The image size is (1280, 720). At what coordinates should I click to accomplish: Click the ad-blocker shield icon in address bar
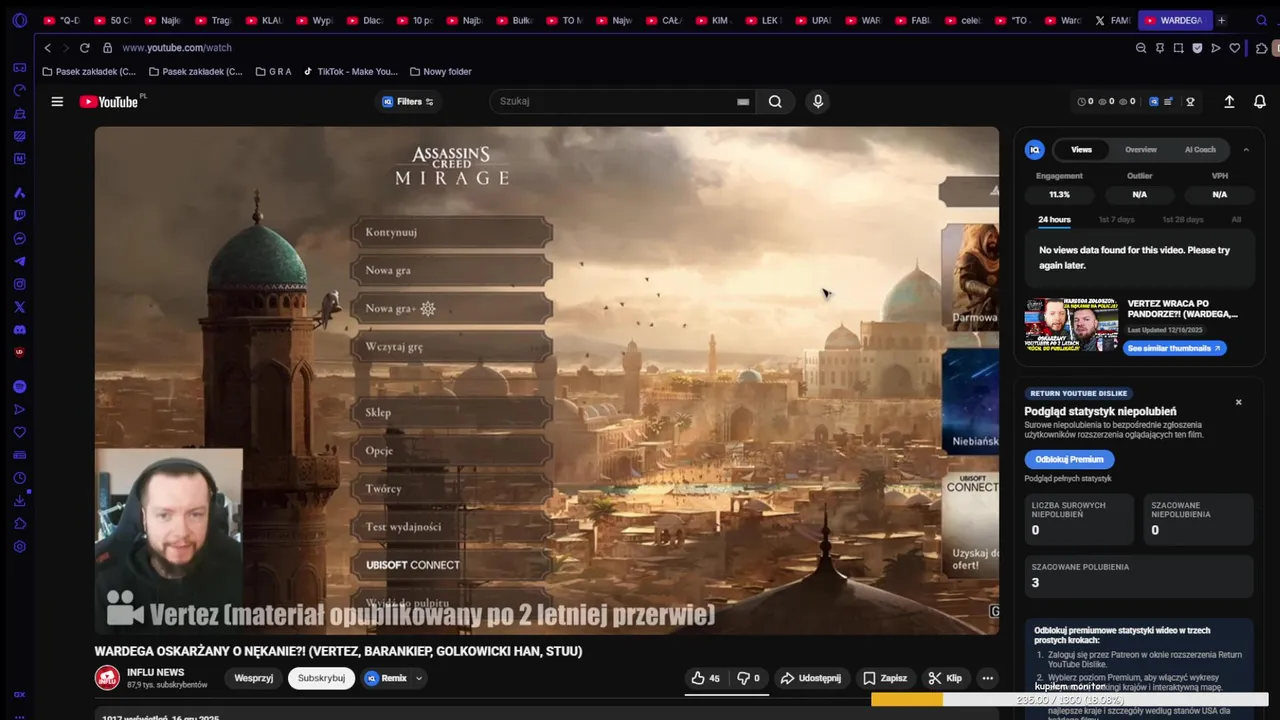(x=1197, y=48)
